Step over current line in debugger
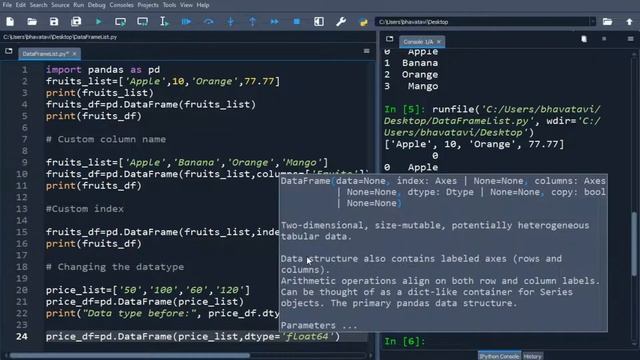Viewport: 640px width, 360px height. [x=209, y=22]
